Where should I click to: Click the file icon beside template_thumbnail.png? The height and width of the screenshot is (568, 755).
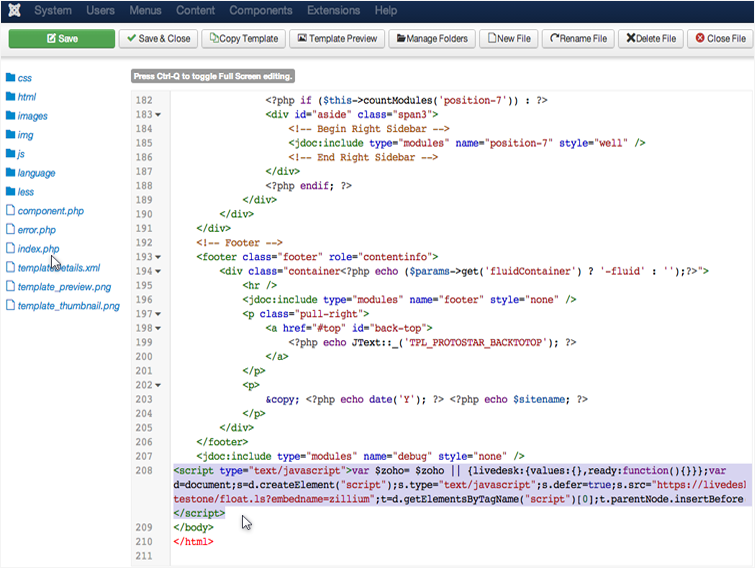(10, 306)
